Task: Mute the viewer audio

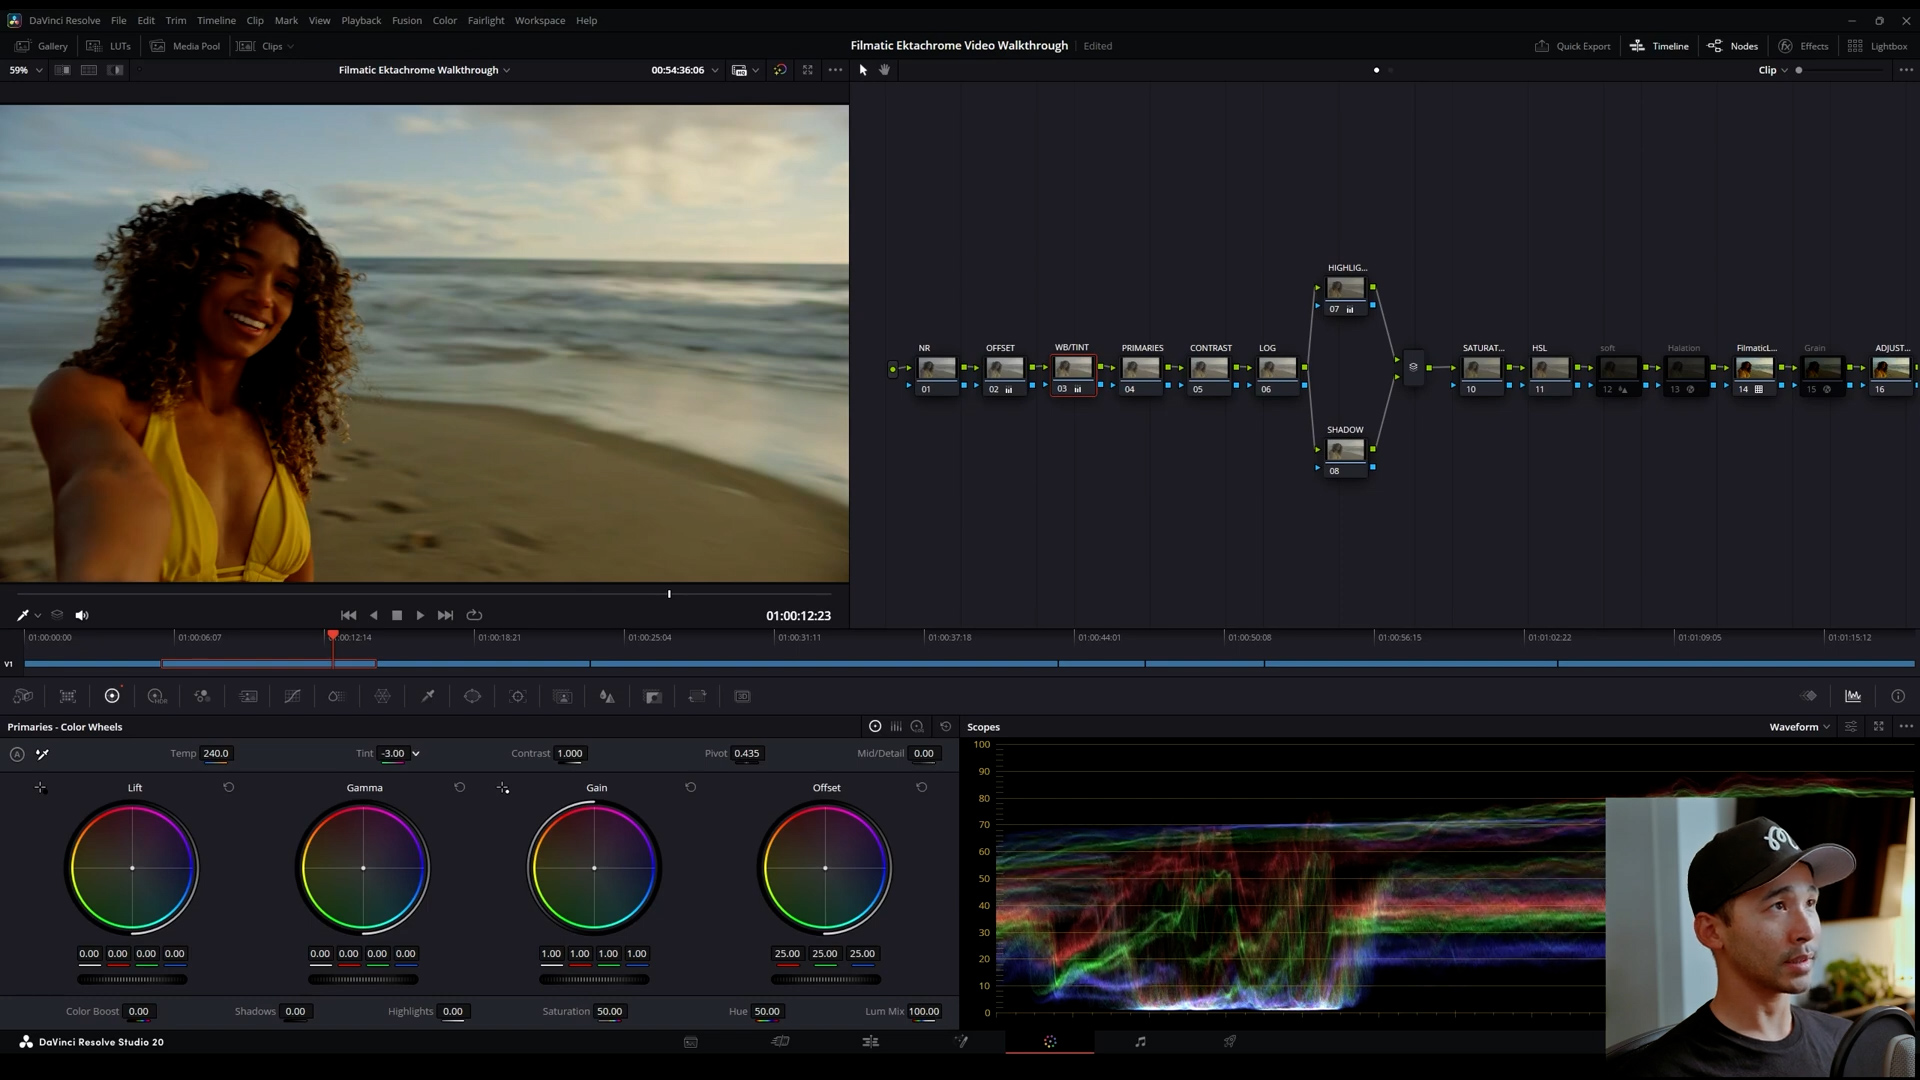Action: point(82,615)
